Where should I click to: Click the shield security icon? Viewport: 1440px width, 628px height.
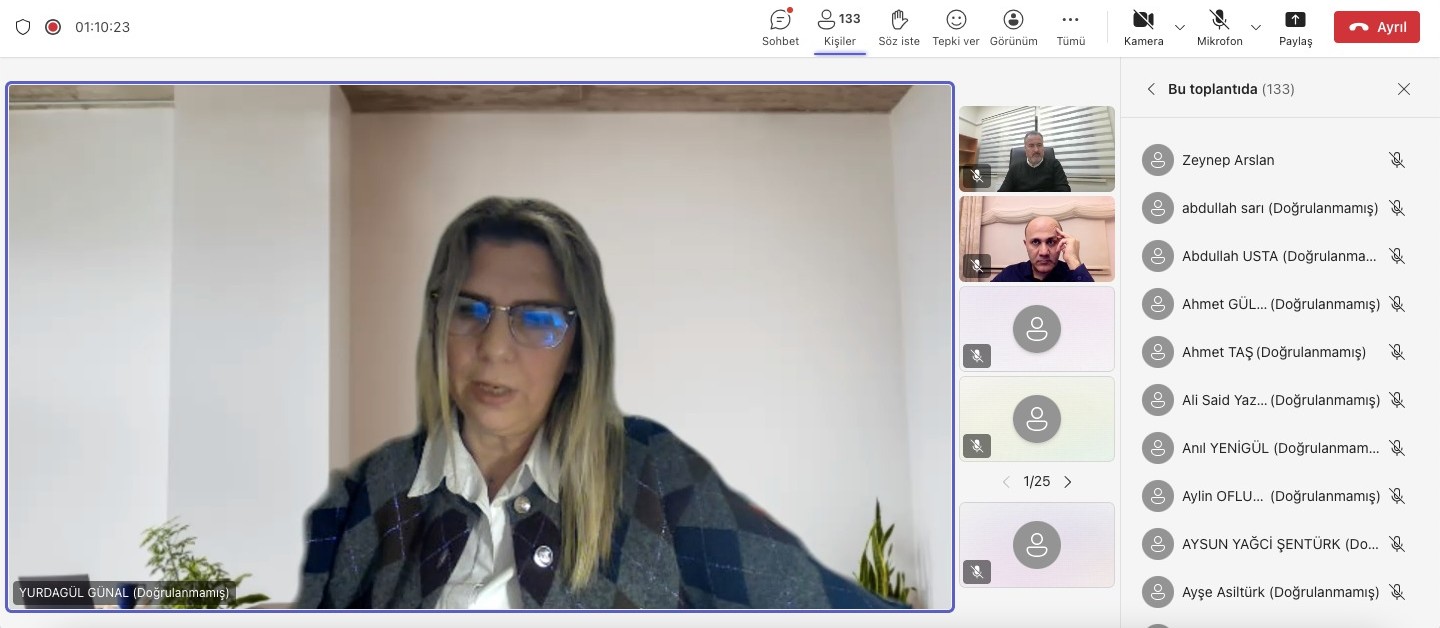point(23,27)
